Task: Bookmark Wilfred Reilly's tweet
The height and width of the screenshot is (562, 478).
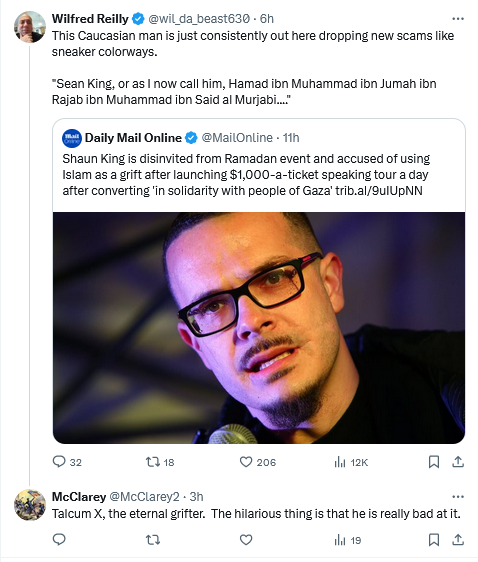Action: click(x=434, y=462)
